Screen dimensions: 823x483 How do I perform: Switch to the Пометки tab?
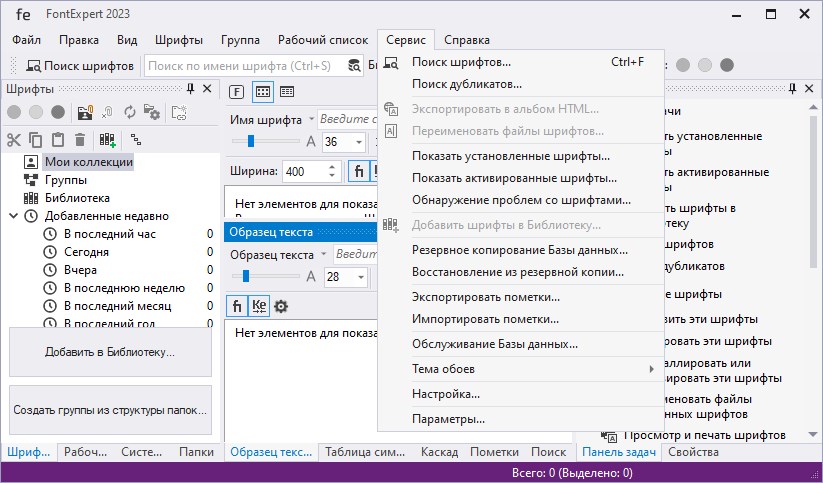[494, 452]
